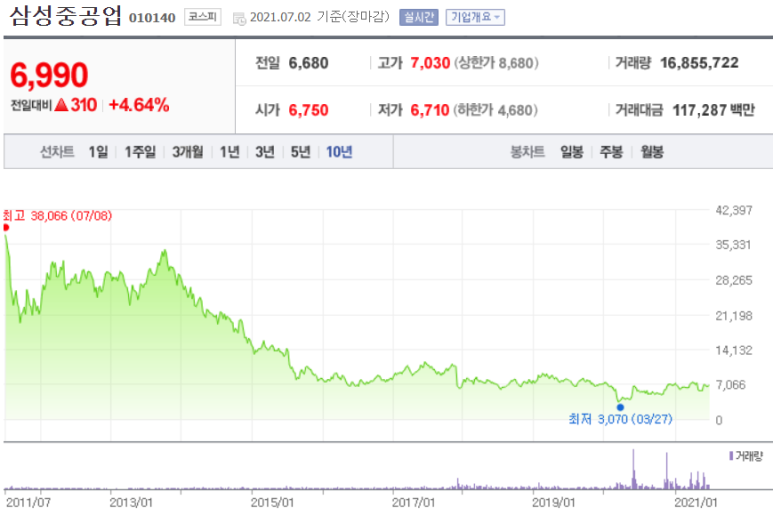Image resolution: width=773 pixels, height=524 pixels.
Task: Click the 2011/07 axis label
Action: pyautogui.click(x=28, y=503)
